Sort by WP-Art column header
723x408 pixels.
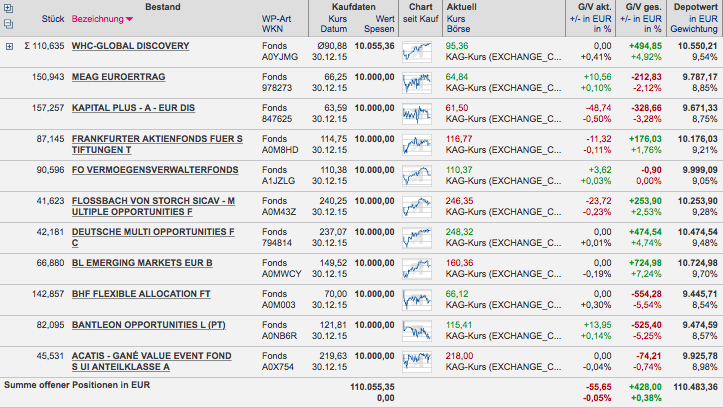pos(276,19)
